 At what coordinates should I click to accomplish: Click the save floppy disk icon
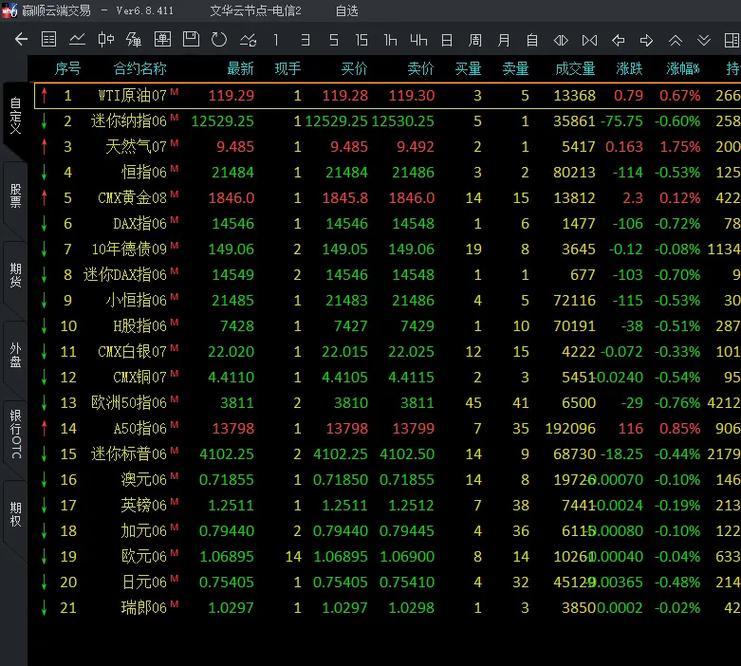(x=191, y=40)
